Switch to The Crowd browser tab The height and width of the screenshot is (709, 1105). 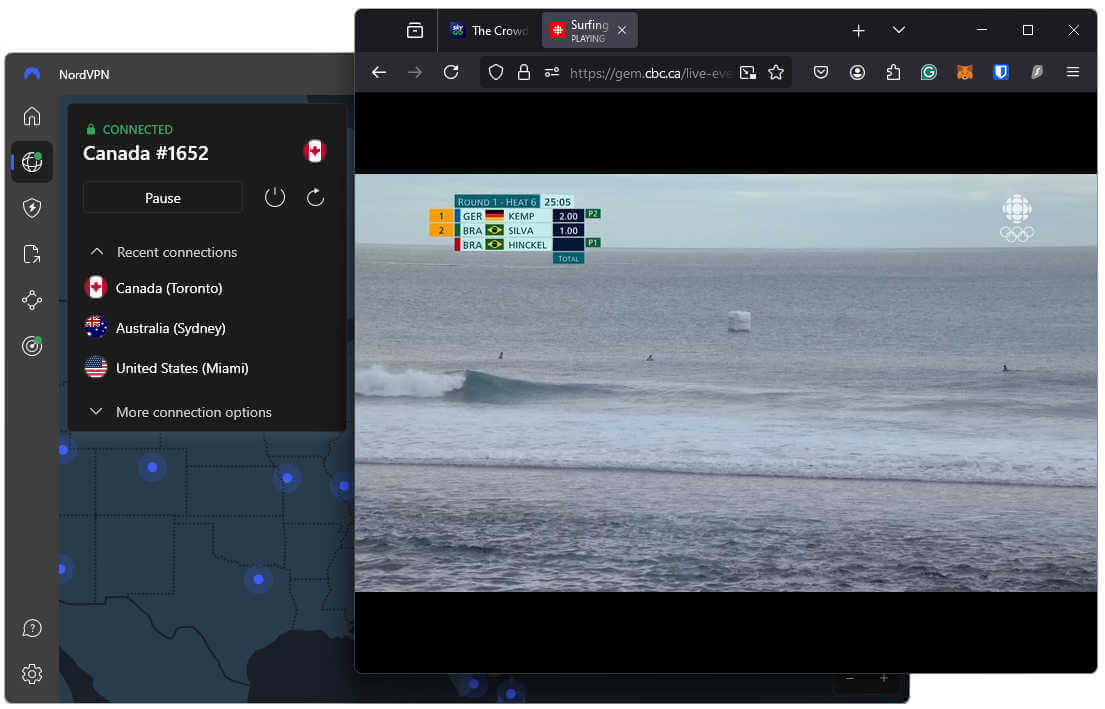point(490,30)
